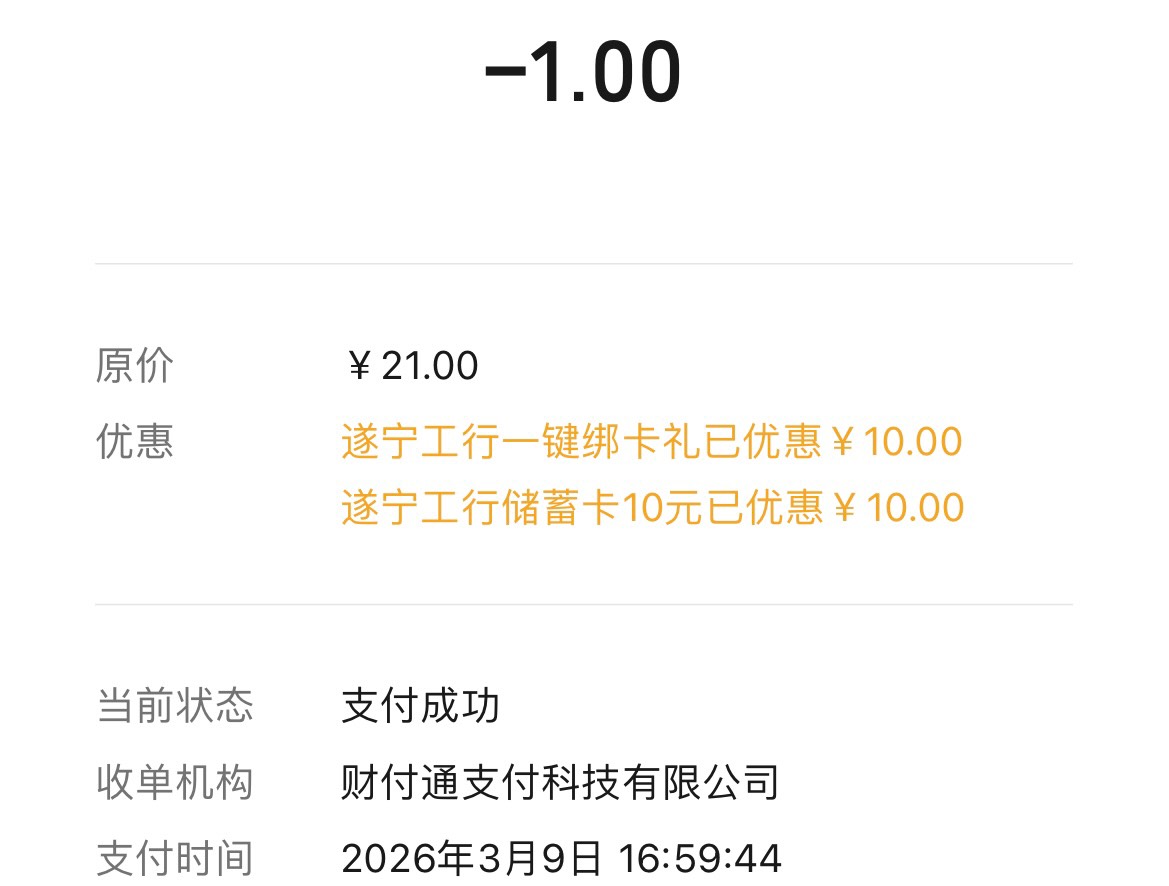Click the divider line above 当前状态
1169x886 pixels.
tap(583, 604)
